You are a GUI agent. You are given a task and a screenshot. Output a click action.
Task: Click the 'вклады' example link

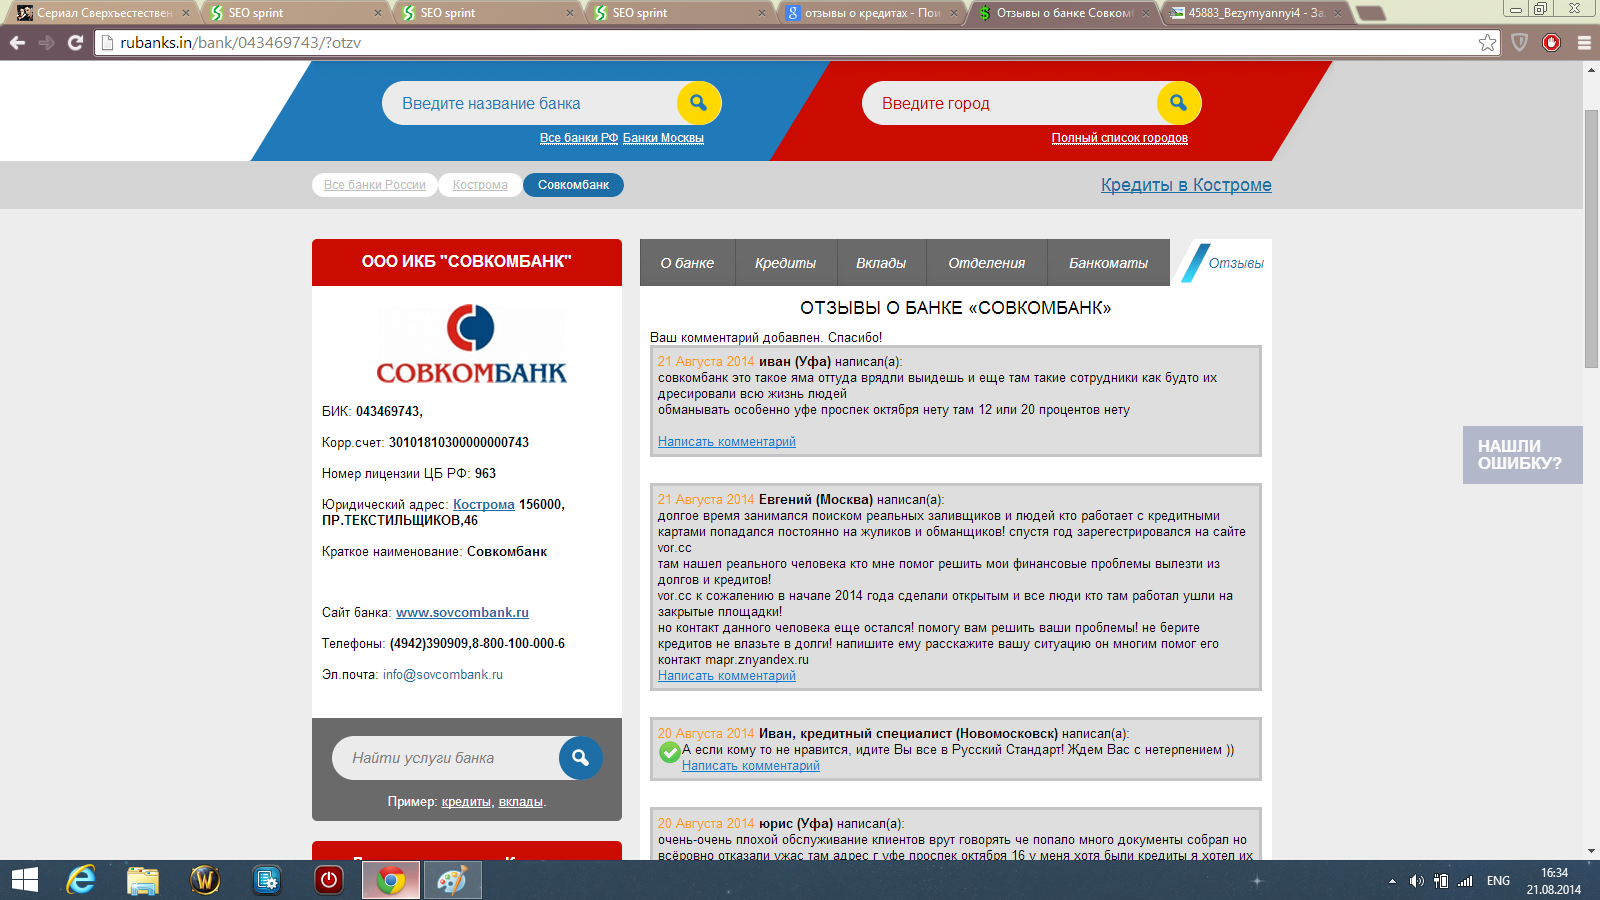click(x=521, y=802)
